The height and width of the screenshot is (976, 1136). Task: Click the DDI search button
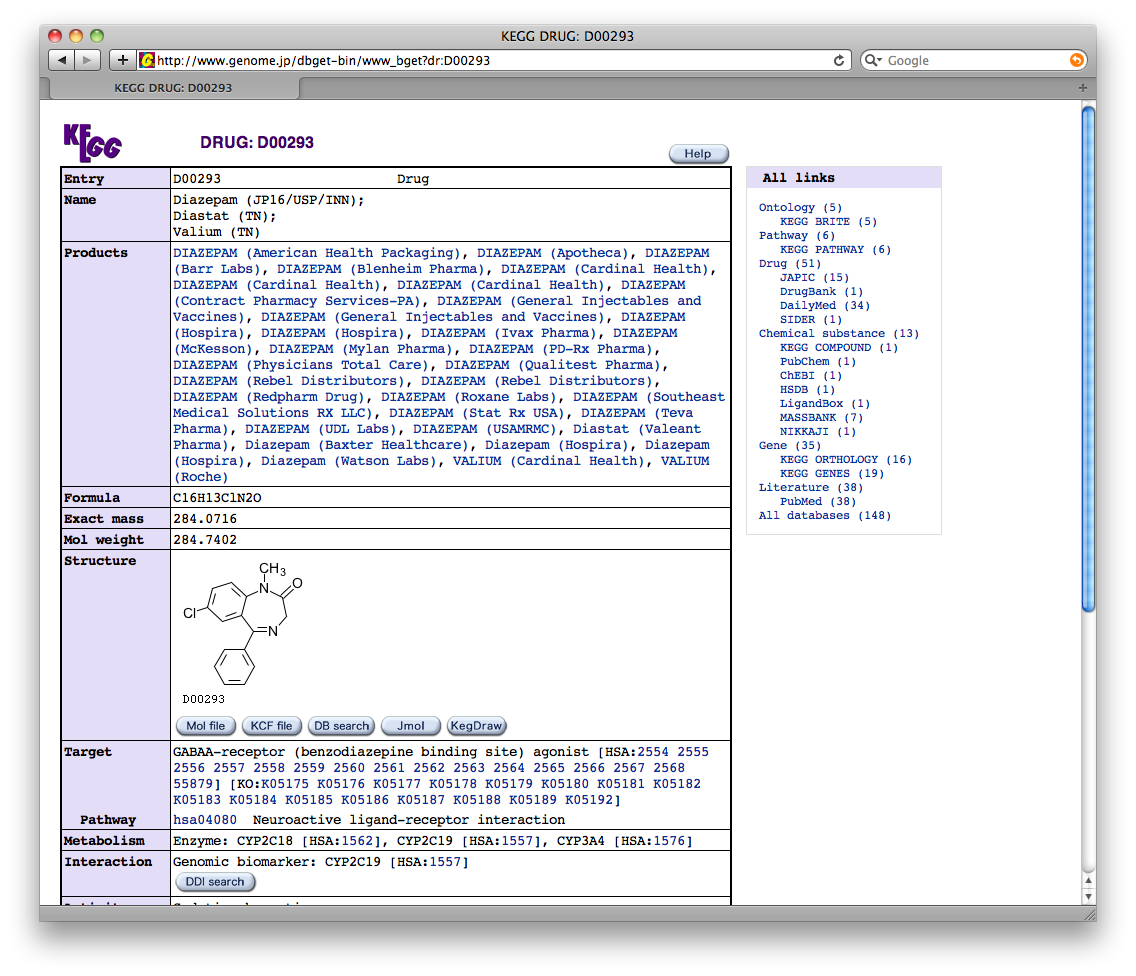pos(215,882)
